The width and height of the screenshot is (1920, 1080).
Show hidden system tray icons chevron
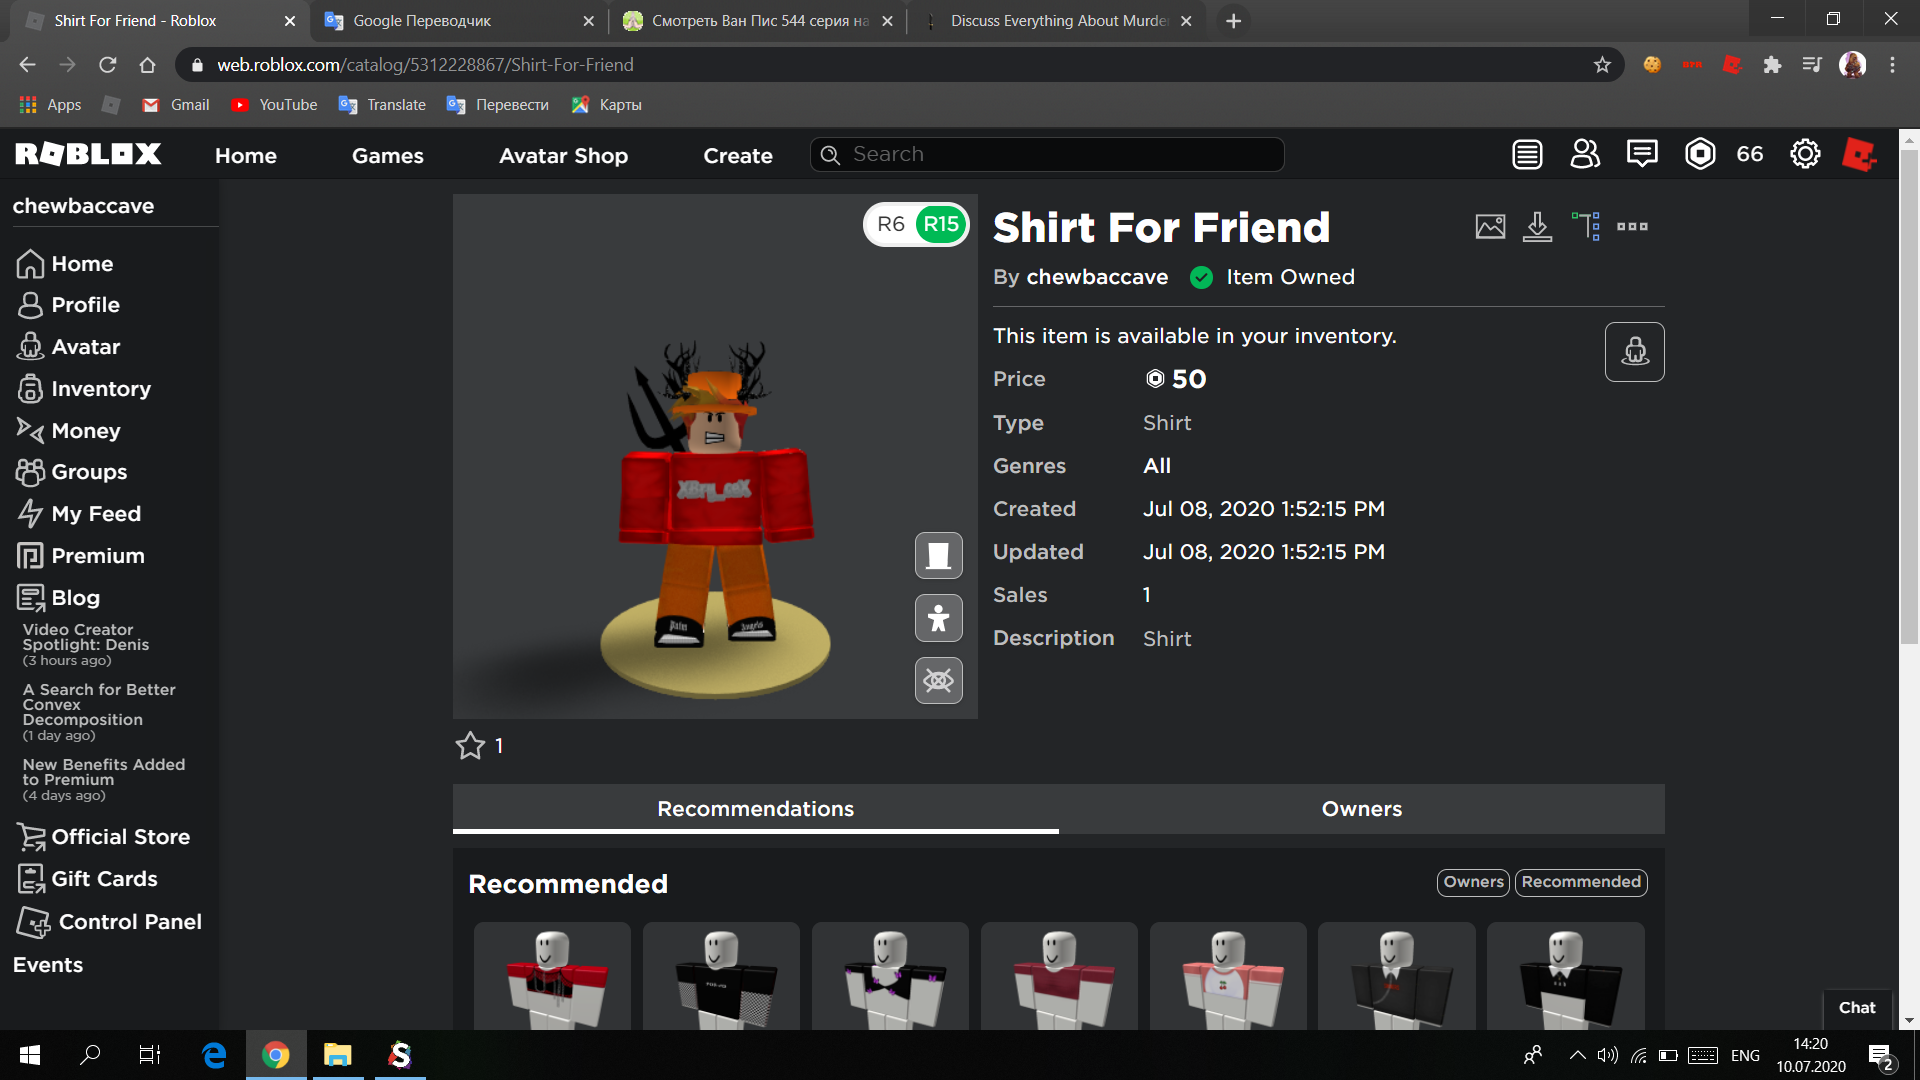1577,1055
